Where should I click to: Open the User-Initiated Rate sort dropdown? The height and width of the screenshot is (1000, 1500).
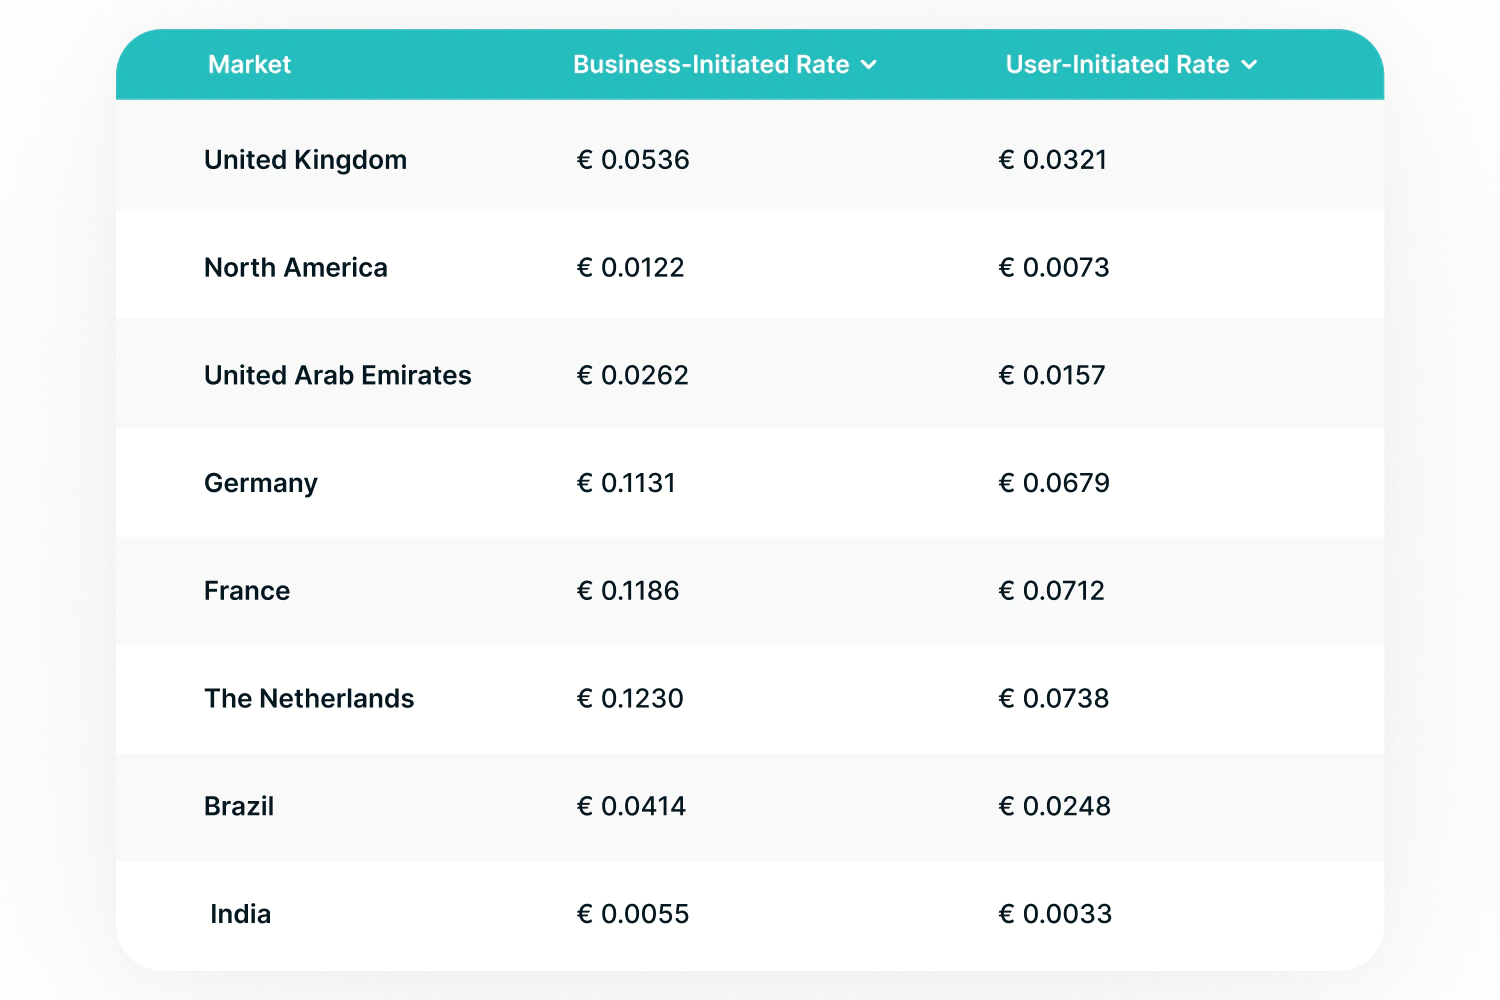(x=1249, y=64)
